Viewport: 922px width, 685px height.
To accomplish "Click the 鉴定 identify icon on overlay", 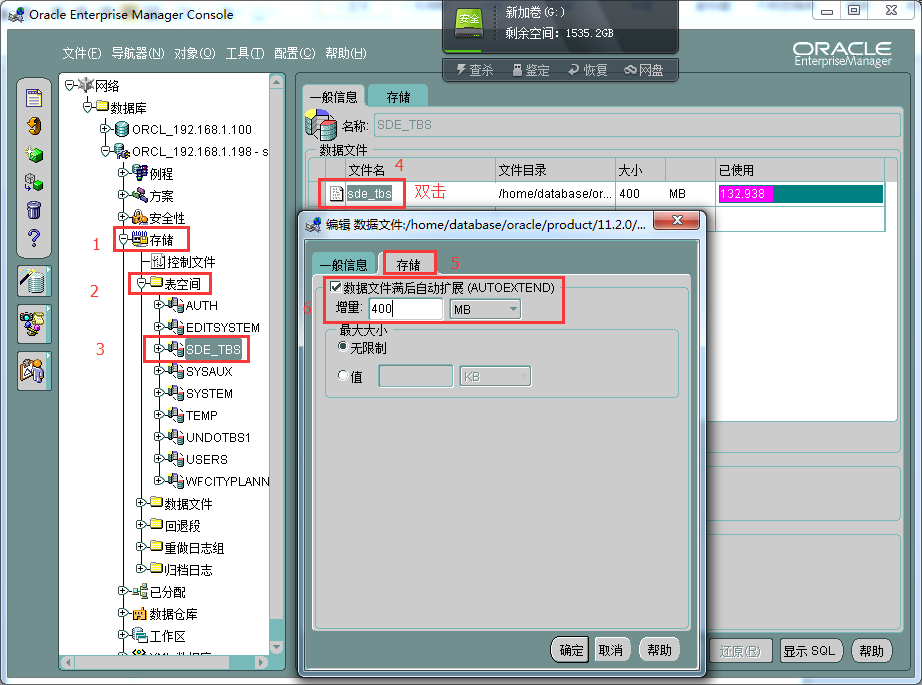I will click(517, 70).
